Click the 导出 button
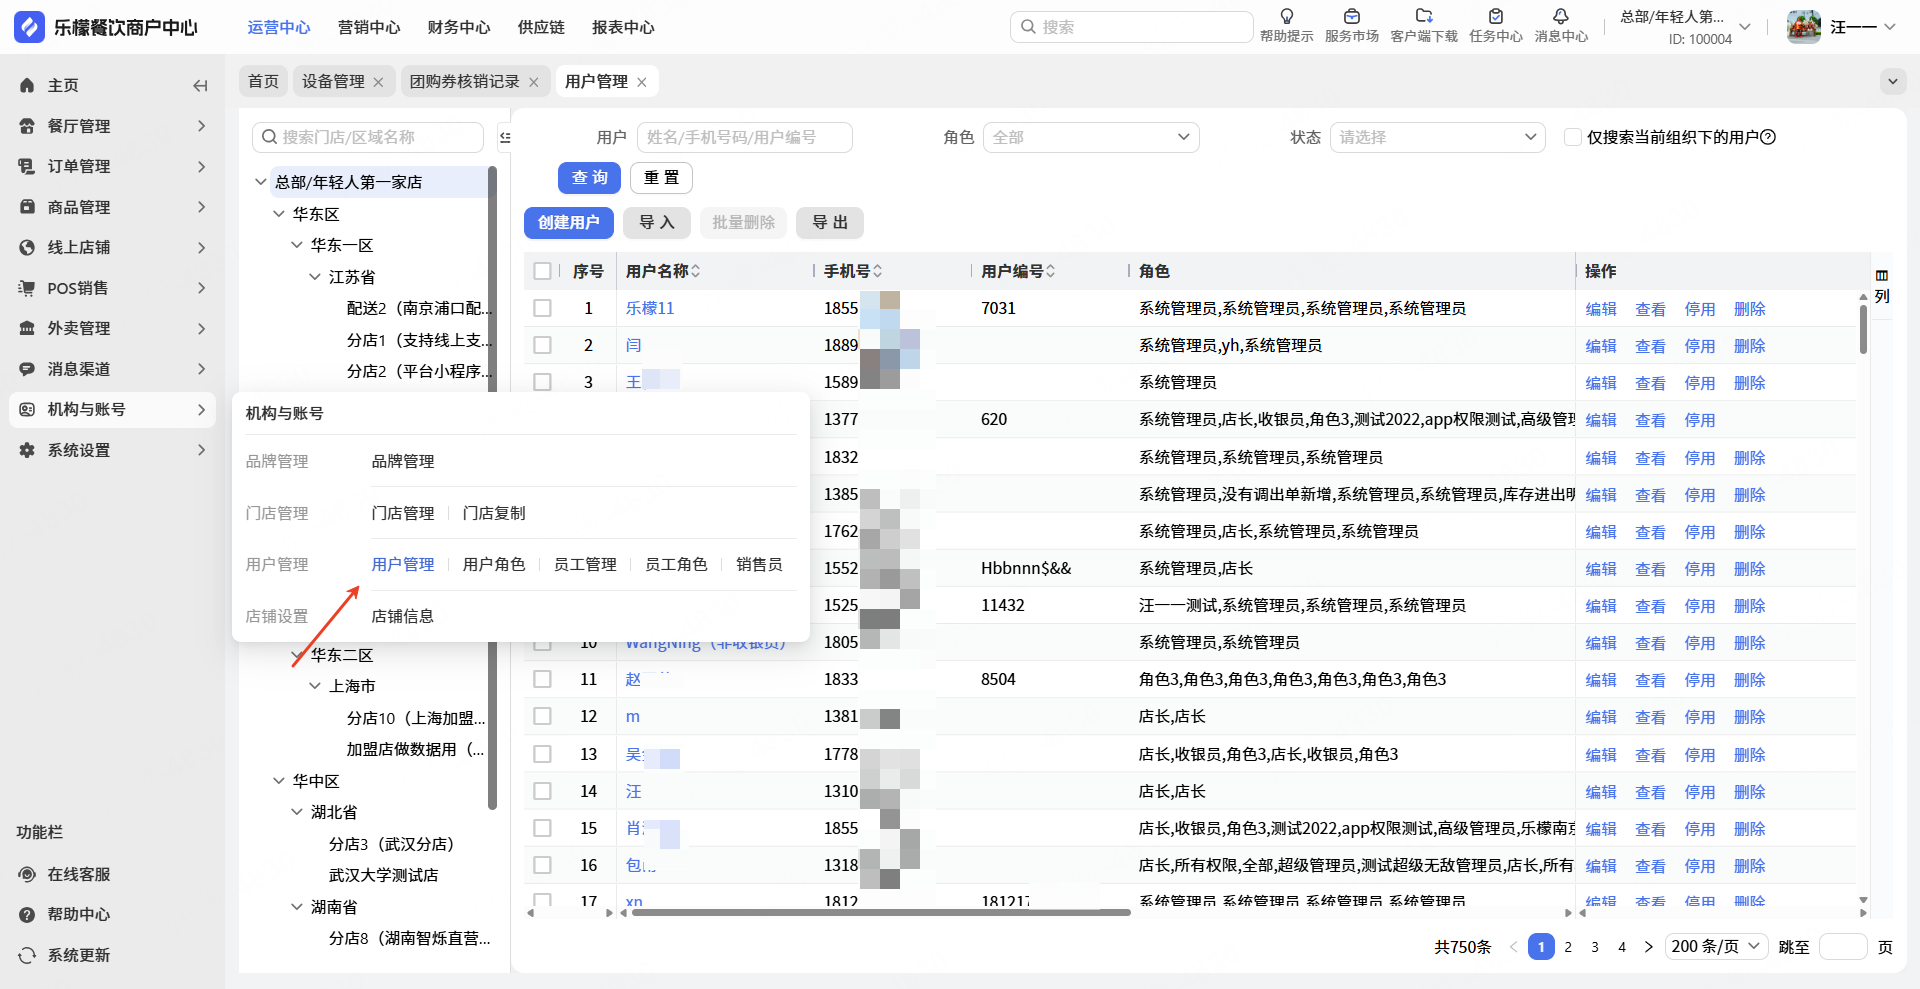Screen dimensions: 1920x989 830,222
